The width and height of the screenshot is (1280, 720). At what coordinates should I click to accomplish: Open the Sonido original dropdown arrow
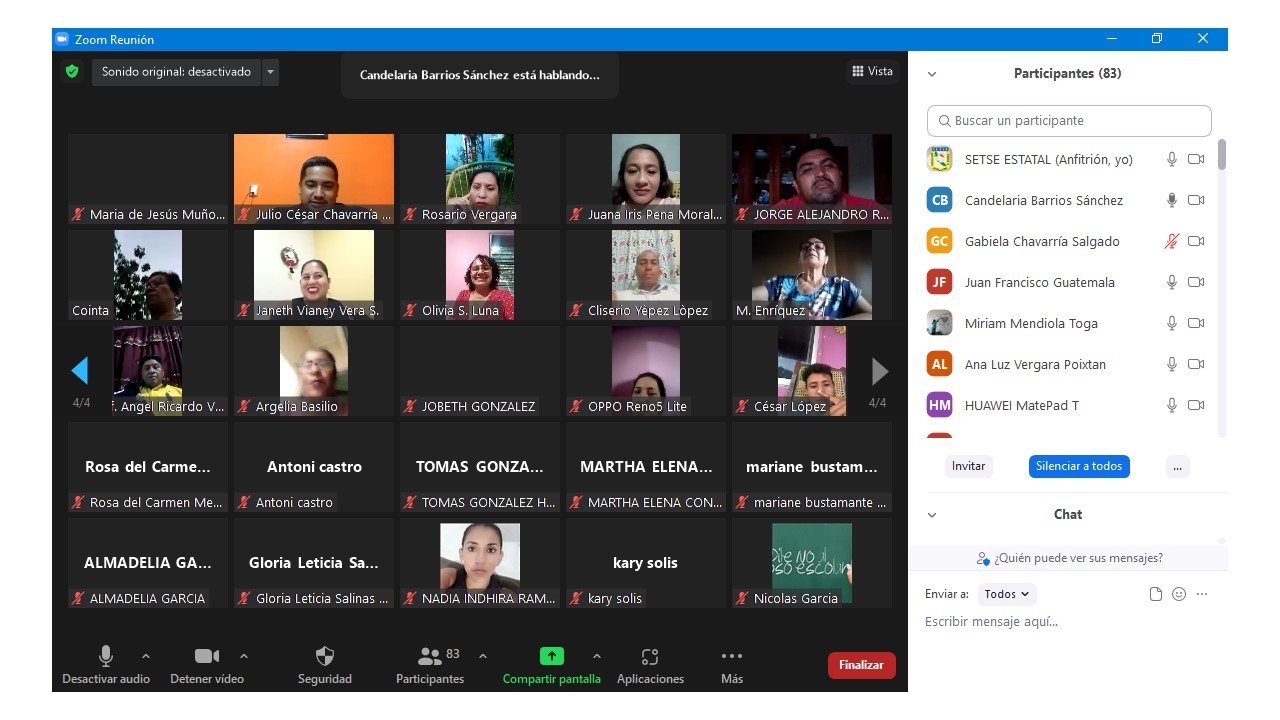[270, 72]
